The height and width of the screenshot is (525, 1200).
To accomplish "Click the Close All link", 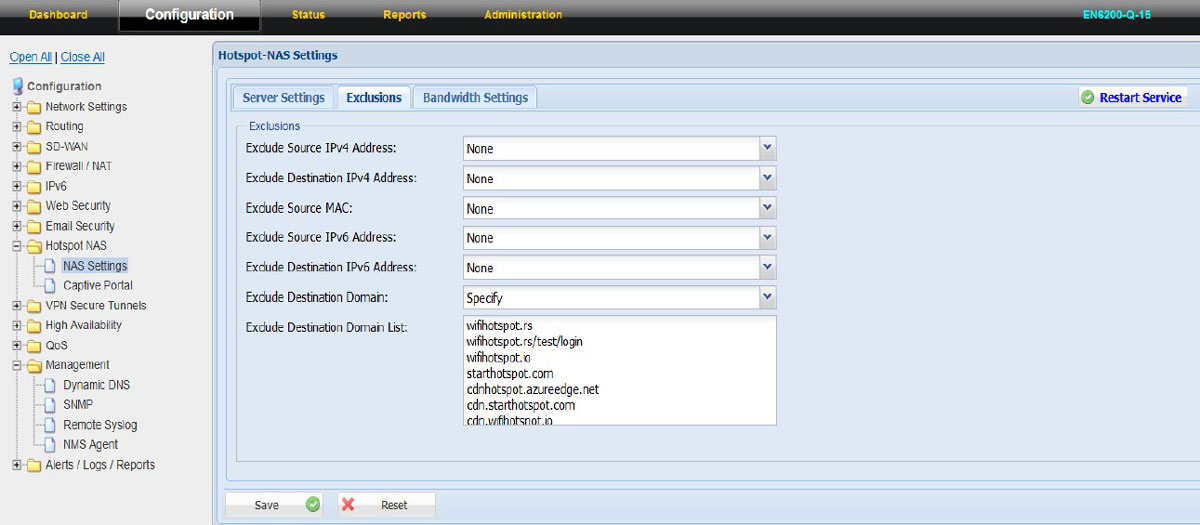I will (83, 58).
